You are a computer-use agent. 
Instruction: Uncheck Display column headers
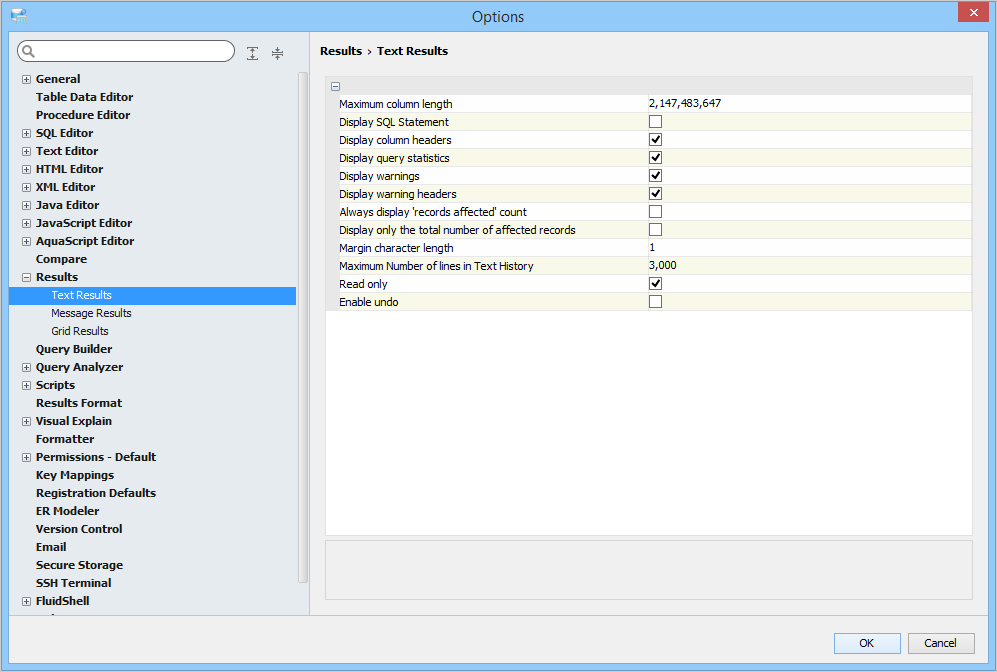656,140
